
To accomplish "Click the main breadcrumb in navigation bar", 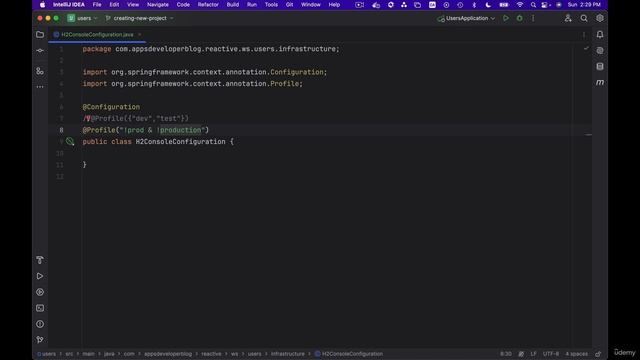I will pyautogui.click(x=89, y=354).
